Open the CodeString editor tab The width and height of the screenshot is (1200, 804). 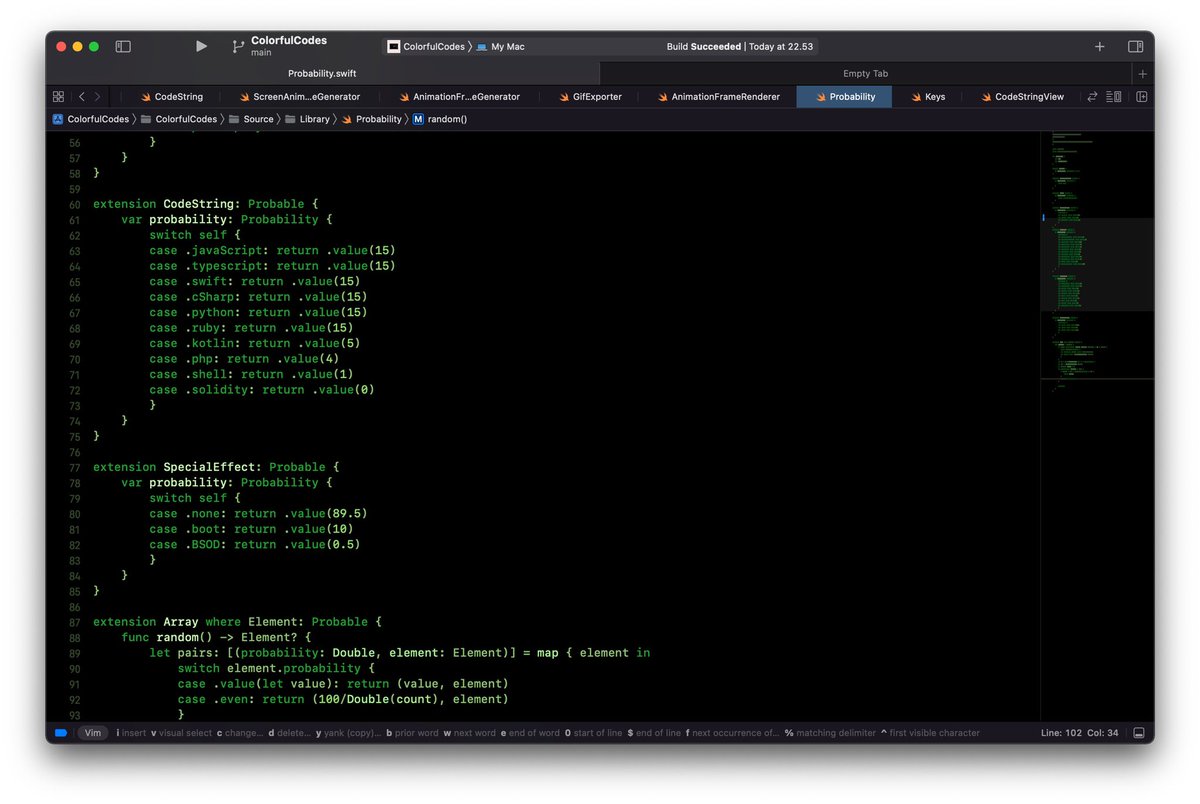tap(171, 97)
